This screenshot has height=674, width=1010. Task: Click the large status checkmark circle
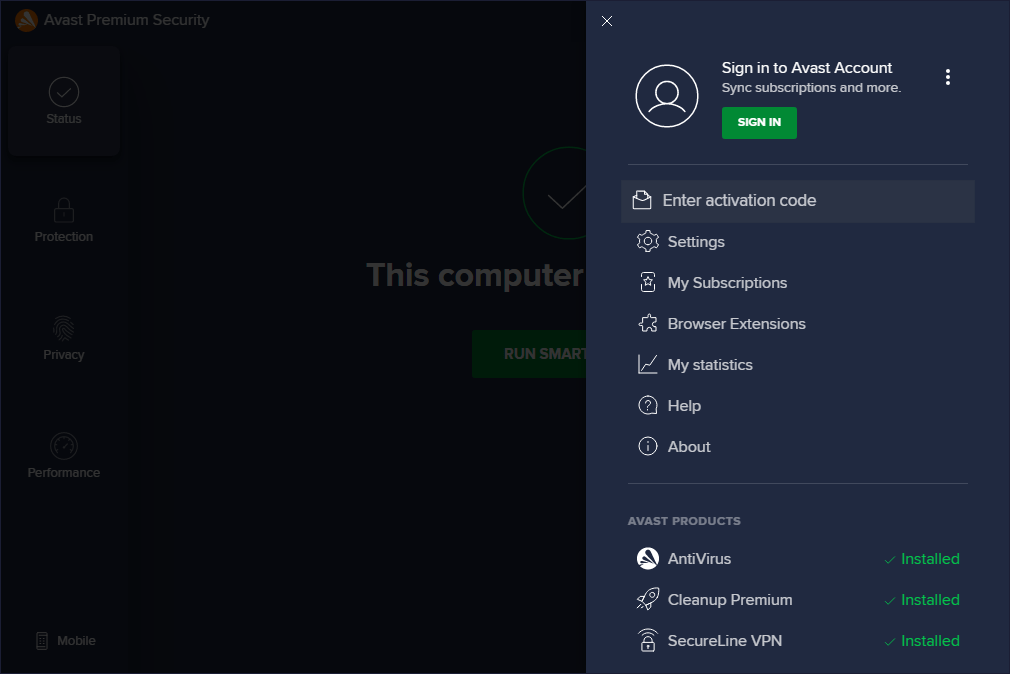pyautogui.click(x=555, y=193)
